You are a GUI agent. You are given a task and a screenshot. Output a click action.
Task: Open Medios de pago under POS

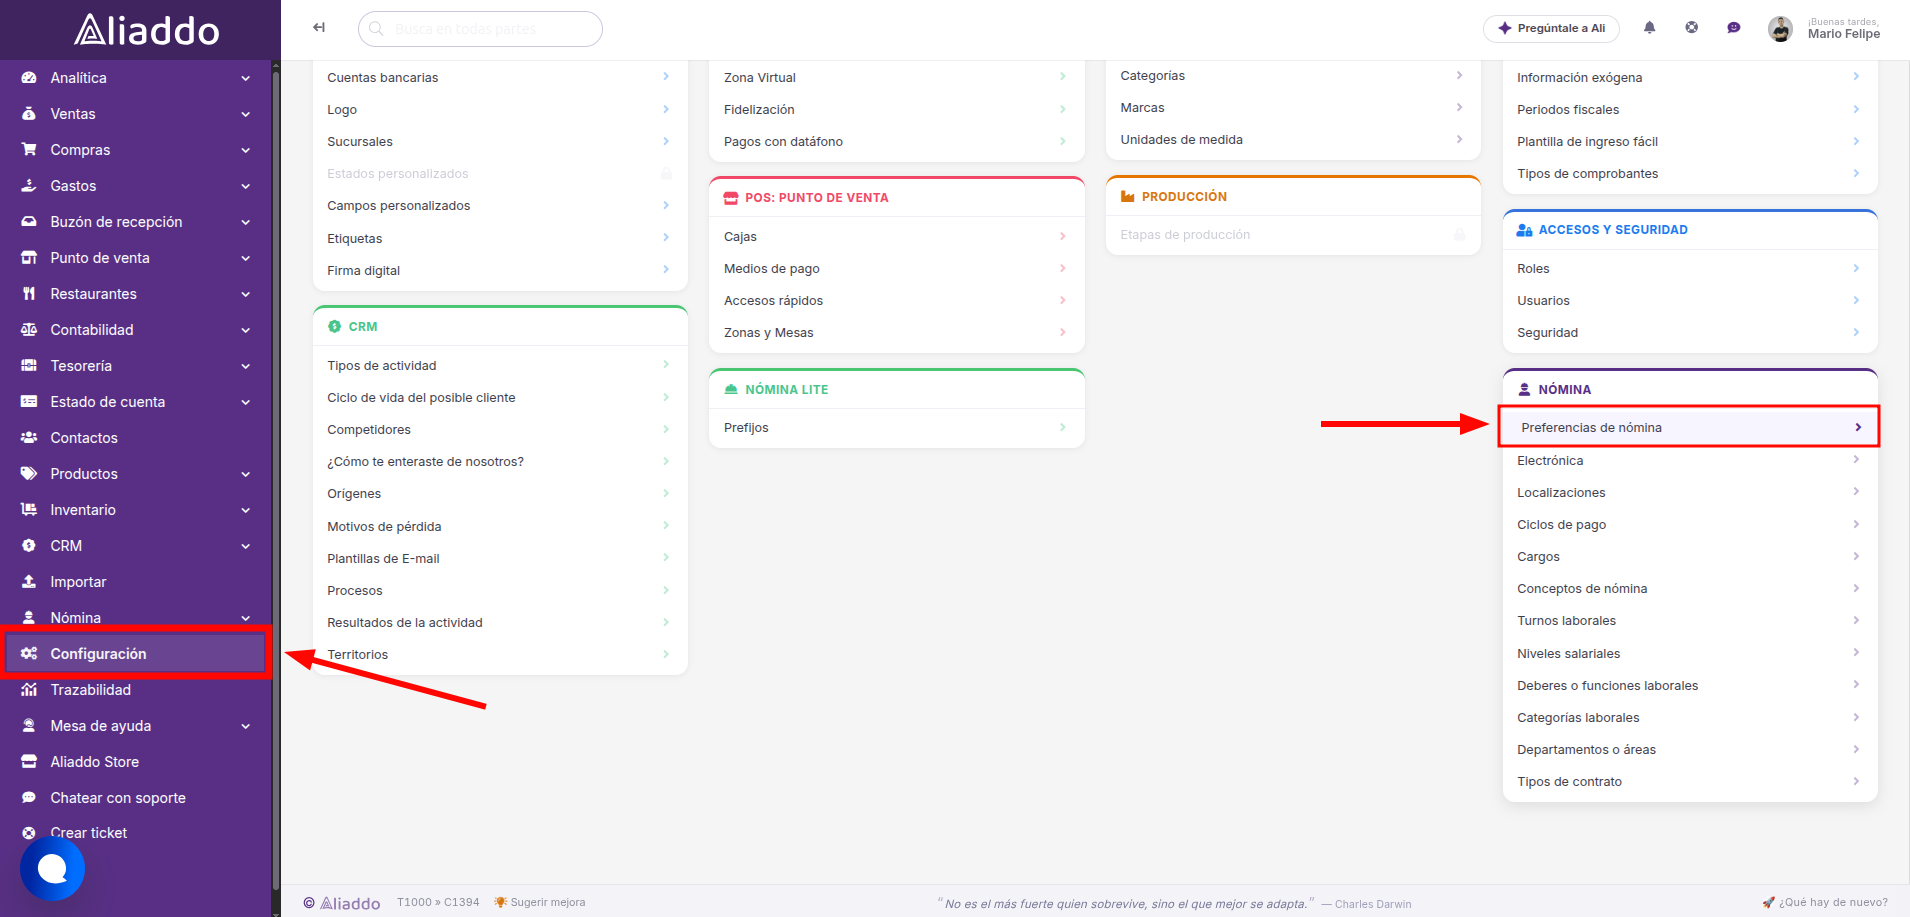point(896,269)
